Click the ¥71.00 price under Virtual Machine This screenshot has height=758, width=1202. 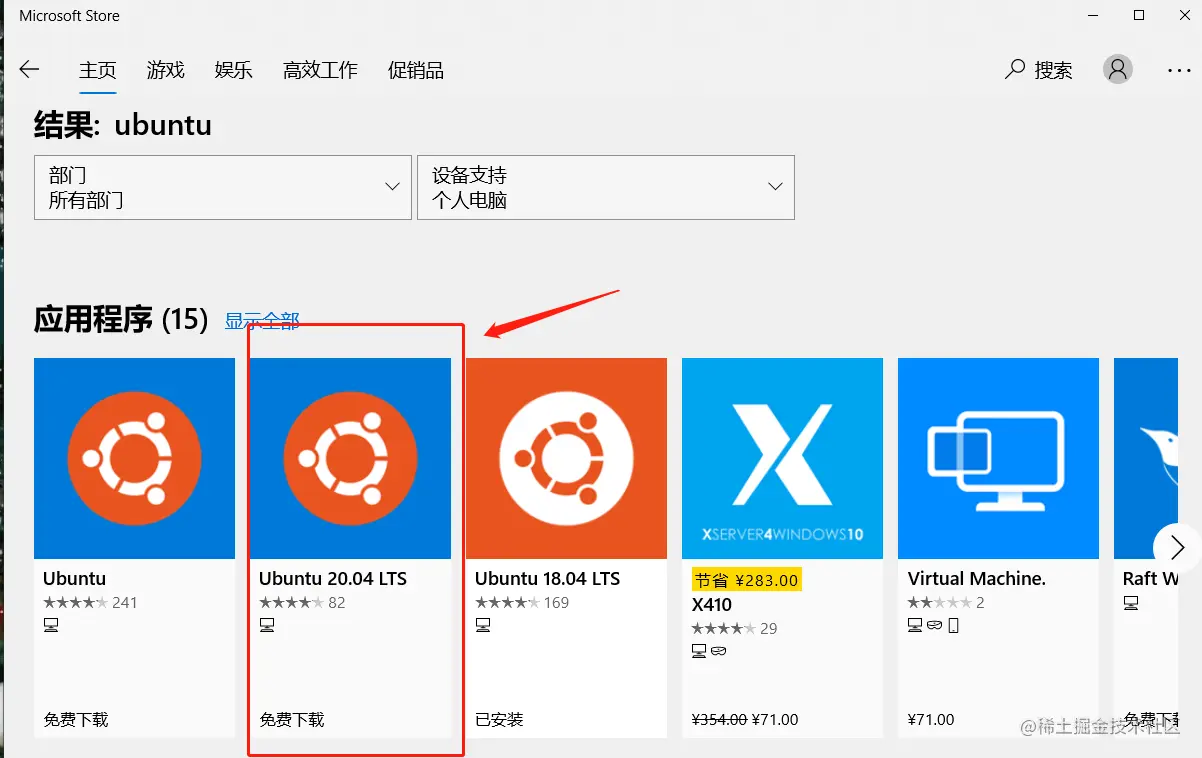click(x=931, y=719)
